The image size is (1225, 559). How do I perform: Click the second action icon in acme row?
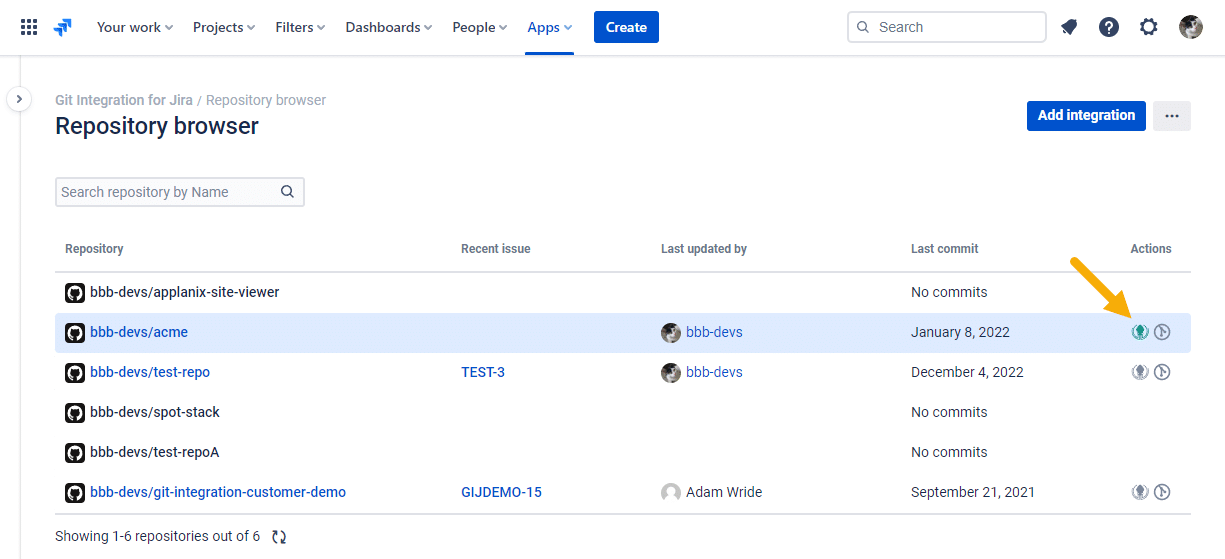pos(1162,332)
